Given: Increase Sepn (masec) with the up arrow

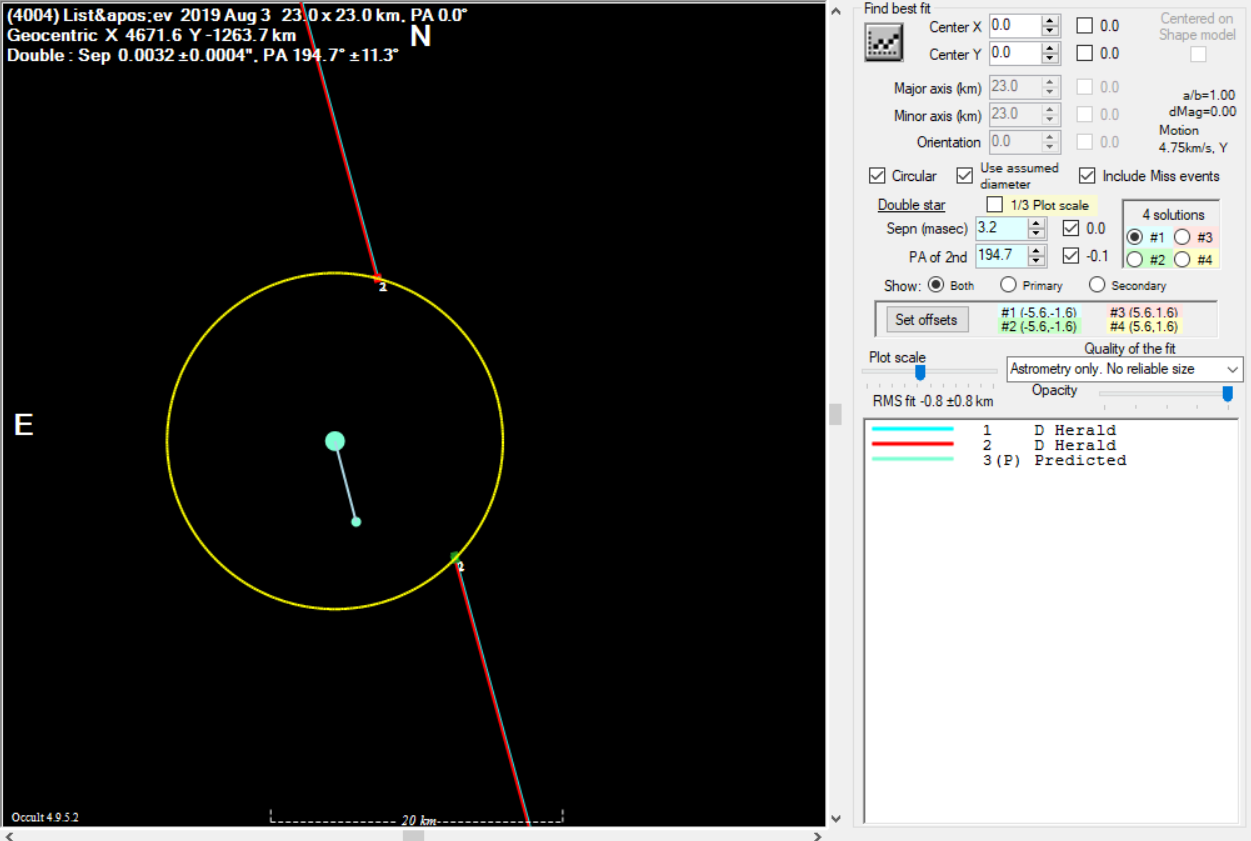Looking at the screenshot, I should coord(1037,223).
